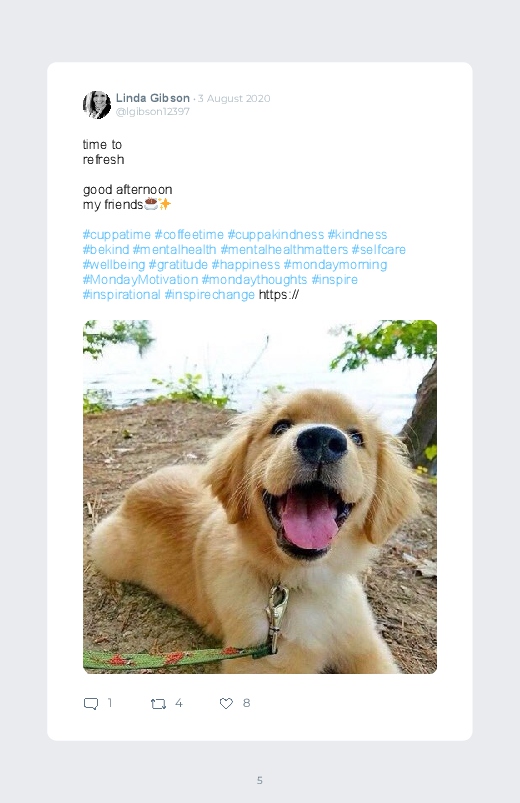Open the #cuppatime hashtag
520x803 pixels.
117,235
